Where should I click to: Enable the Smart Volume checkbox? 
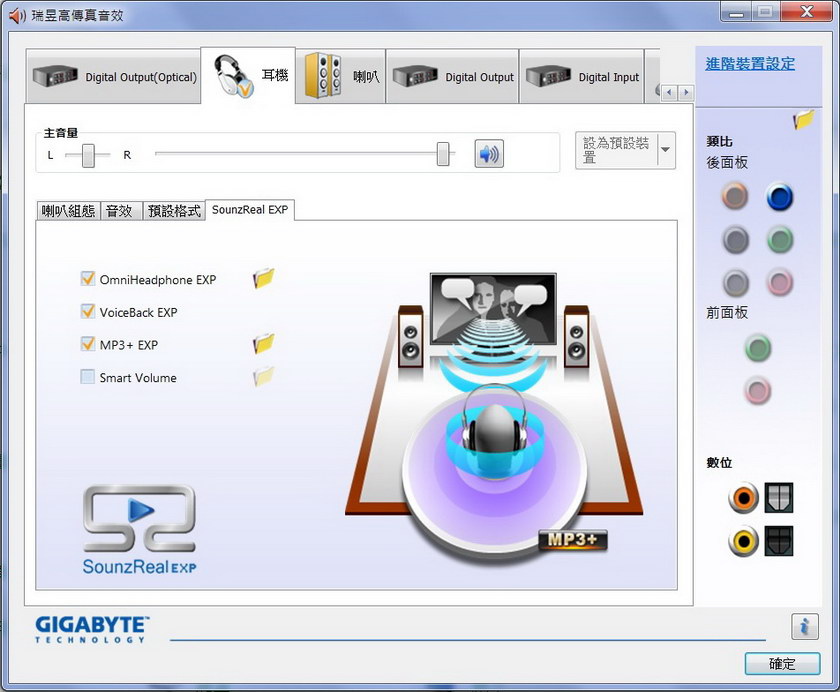click(87, 377)
